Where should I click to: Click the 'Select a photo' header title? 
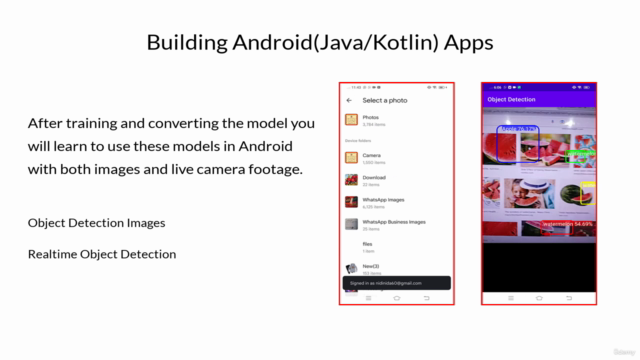(385, 100)
